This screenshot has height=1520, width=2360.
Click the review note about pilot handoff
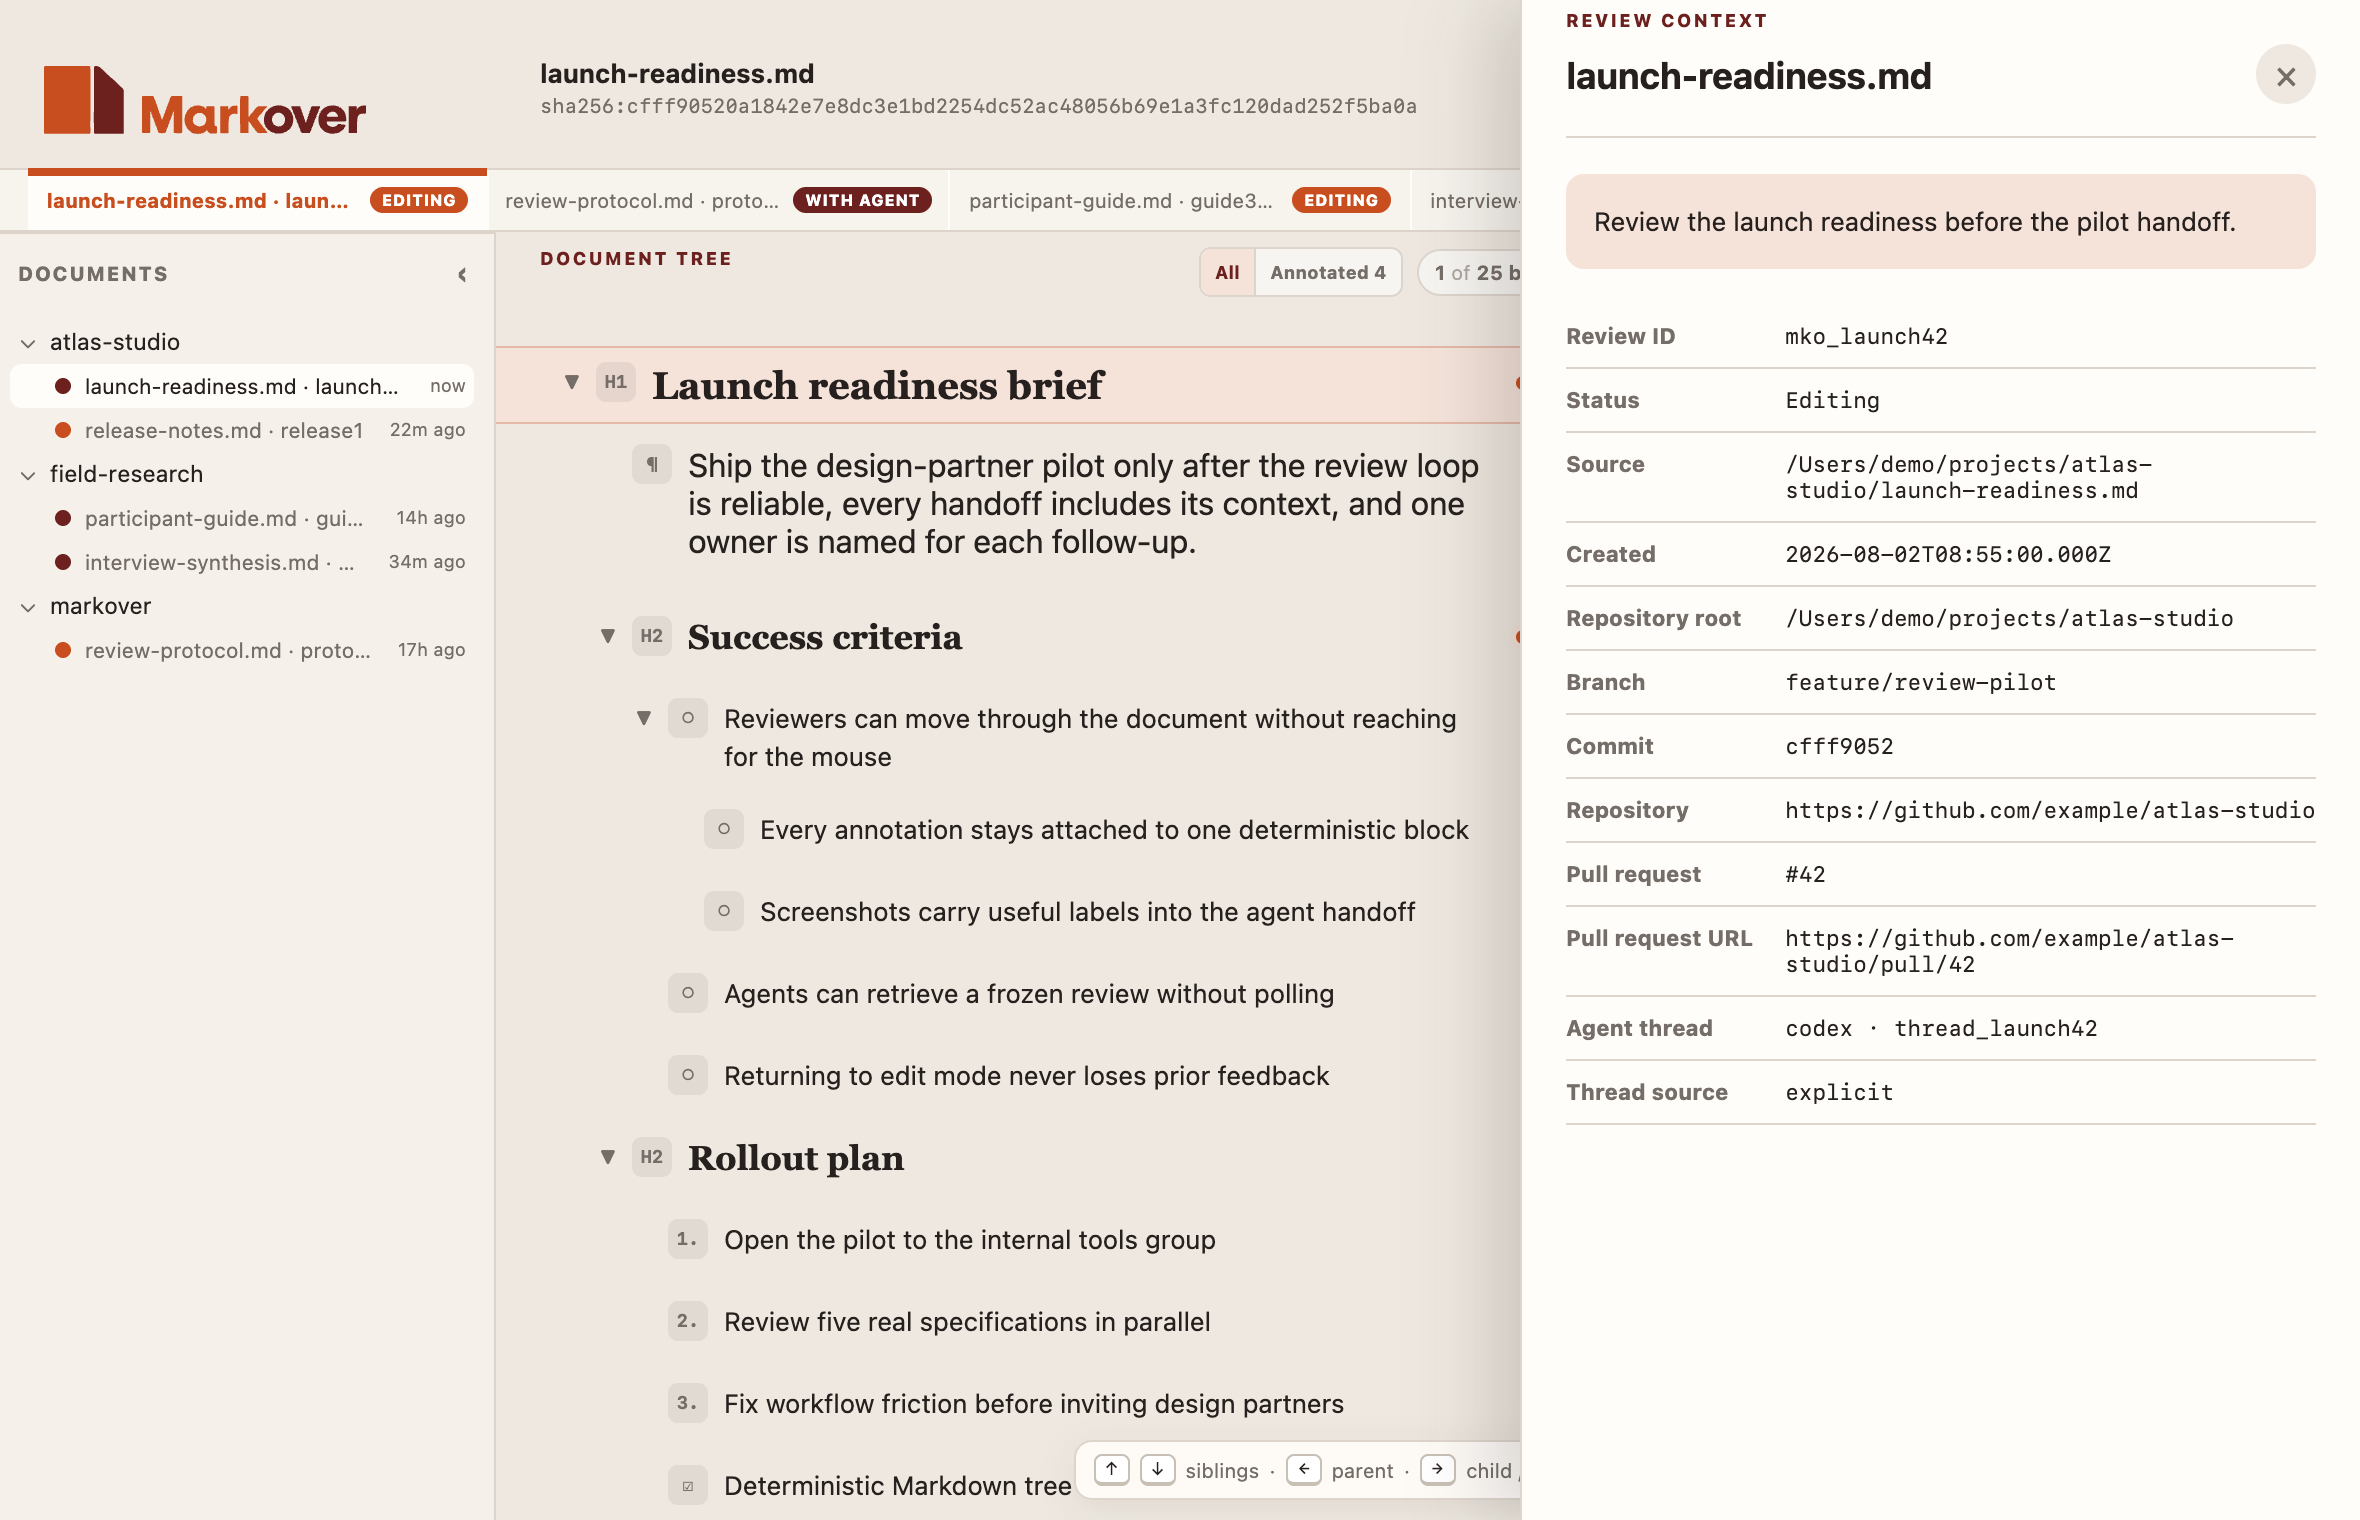[1940, 222]
